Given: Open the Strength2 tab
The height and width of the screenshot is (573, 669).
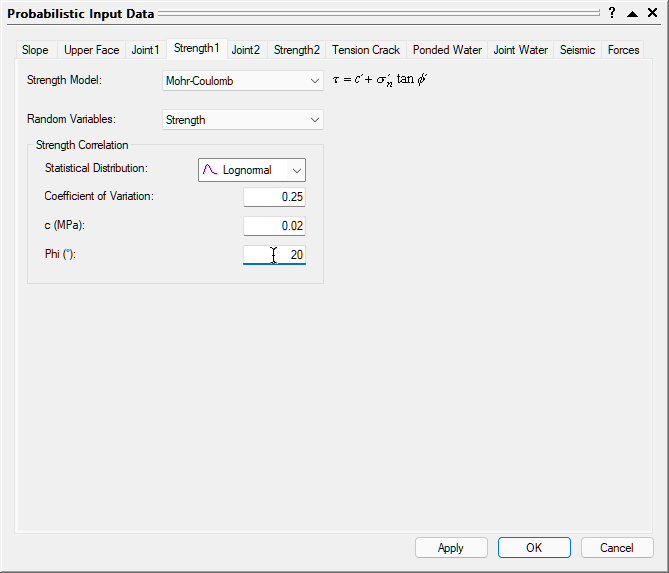Looking at the screenshot, I should coord(297,50).
